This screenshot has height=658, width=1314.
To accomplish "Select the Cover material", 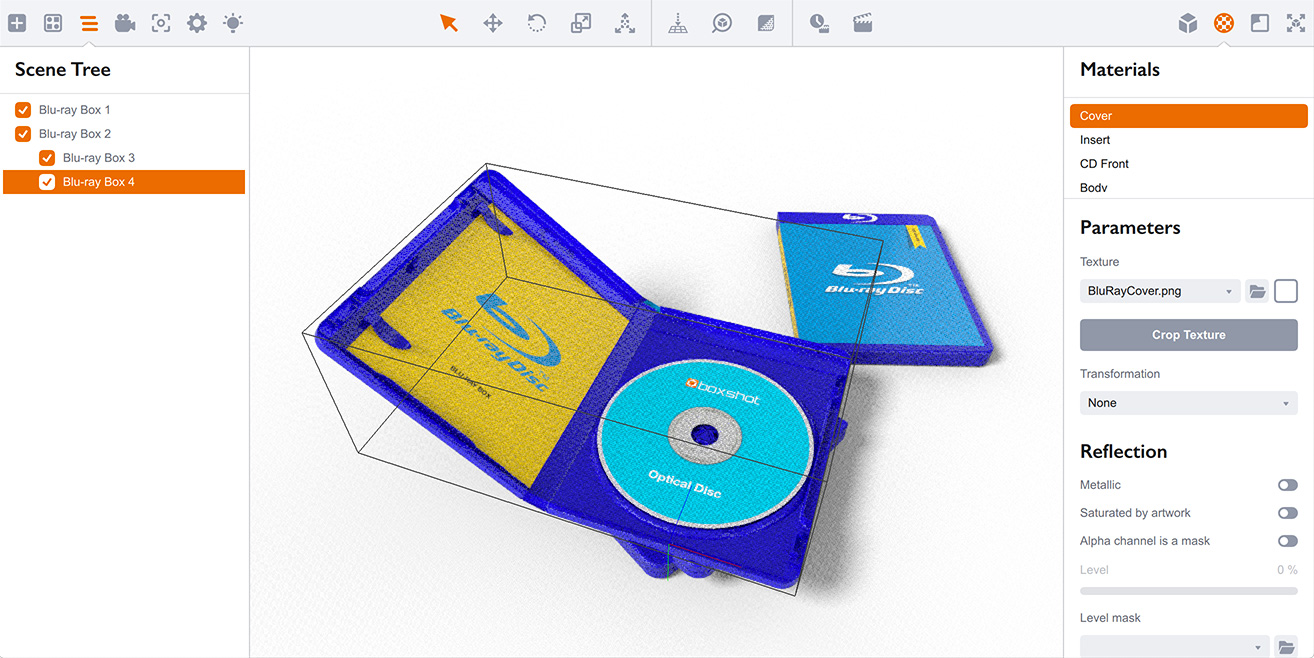I will 1188,116.
